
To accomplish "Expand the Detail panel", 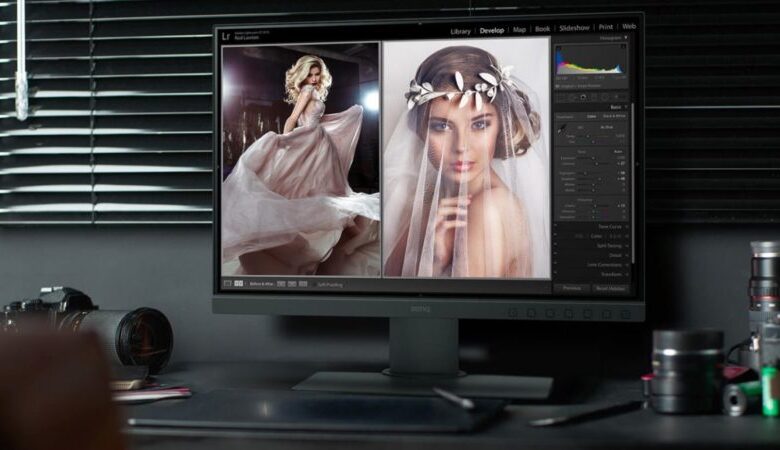I will [625, 255].
